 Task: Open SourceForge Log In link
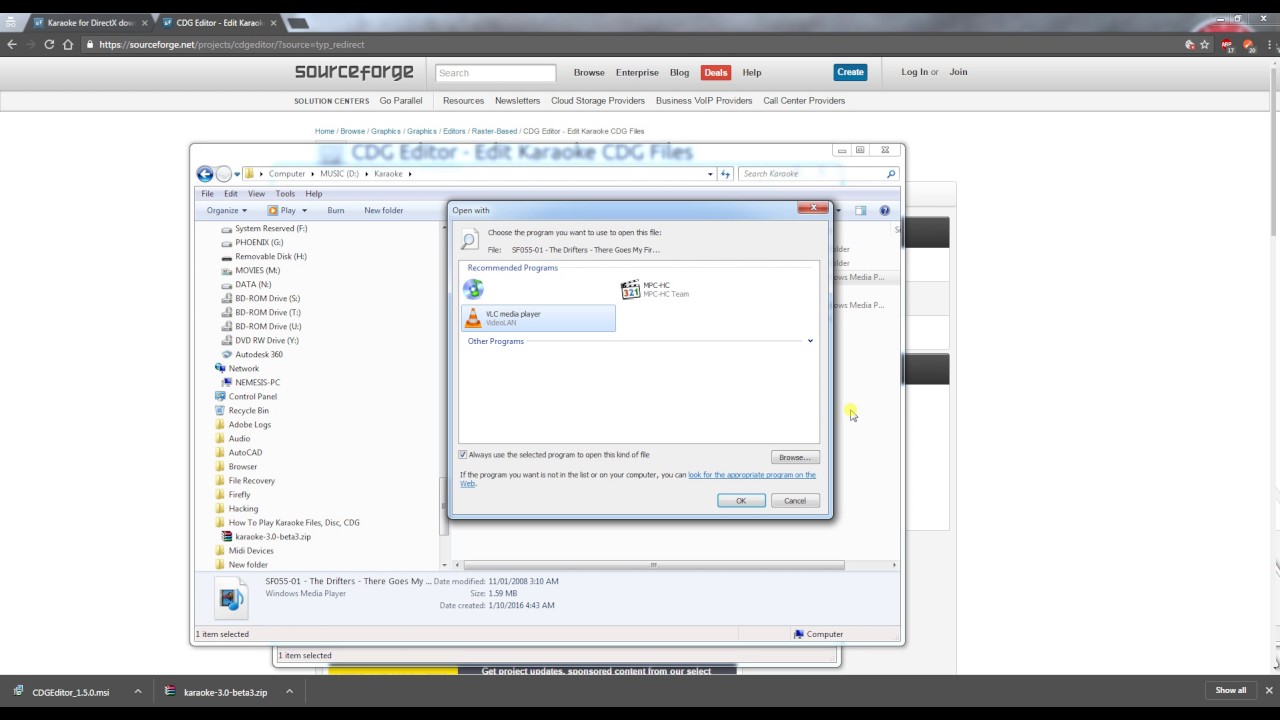pyautogui.click(x=915, y=72)
